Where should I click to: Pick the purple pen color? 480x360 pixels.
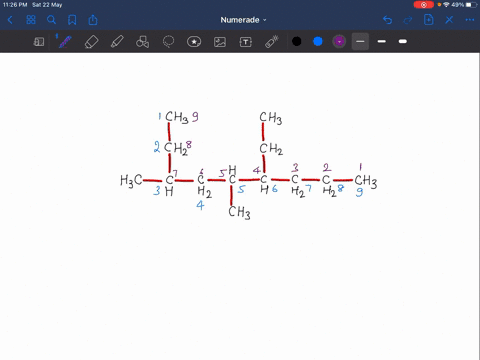click(339, 41)
